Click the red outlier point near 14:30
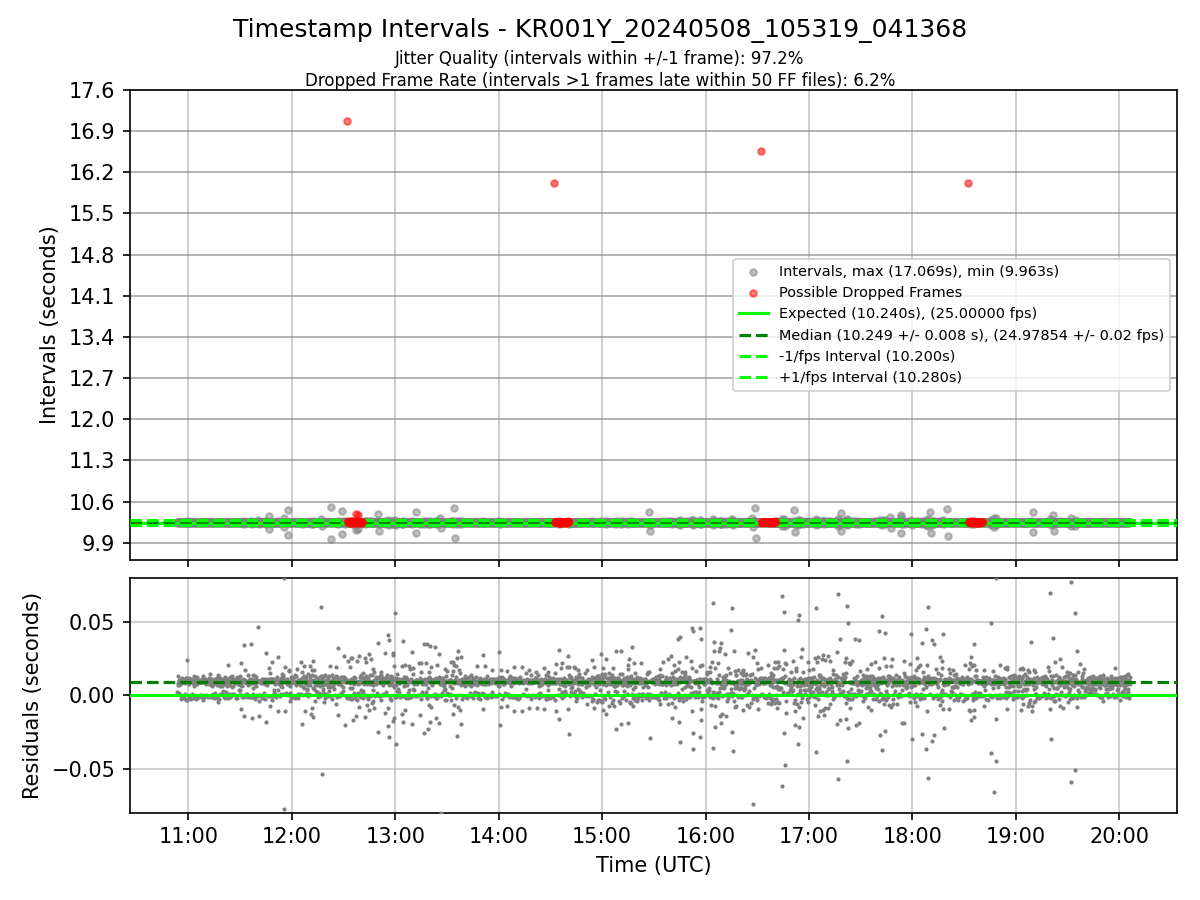Image resolution: width=1200 pixels, height=900 pixels. click(x=554, y=183)
